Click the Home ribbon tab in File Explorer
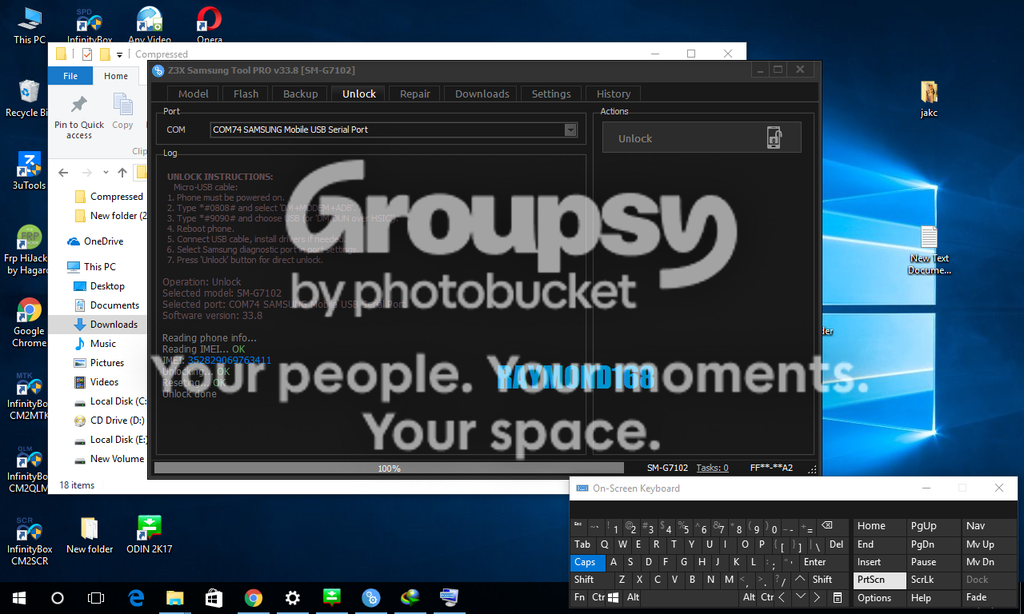Screen dimensions: 1024x614 click(x=116, y=76)
